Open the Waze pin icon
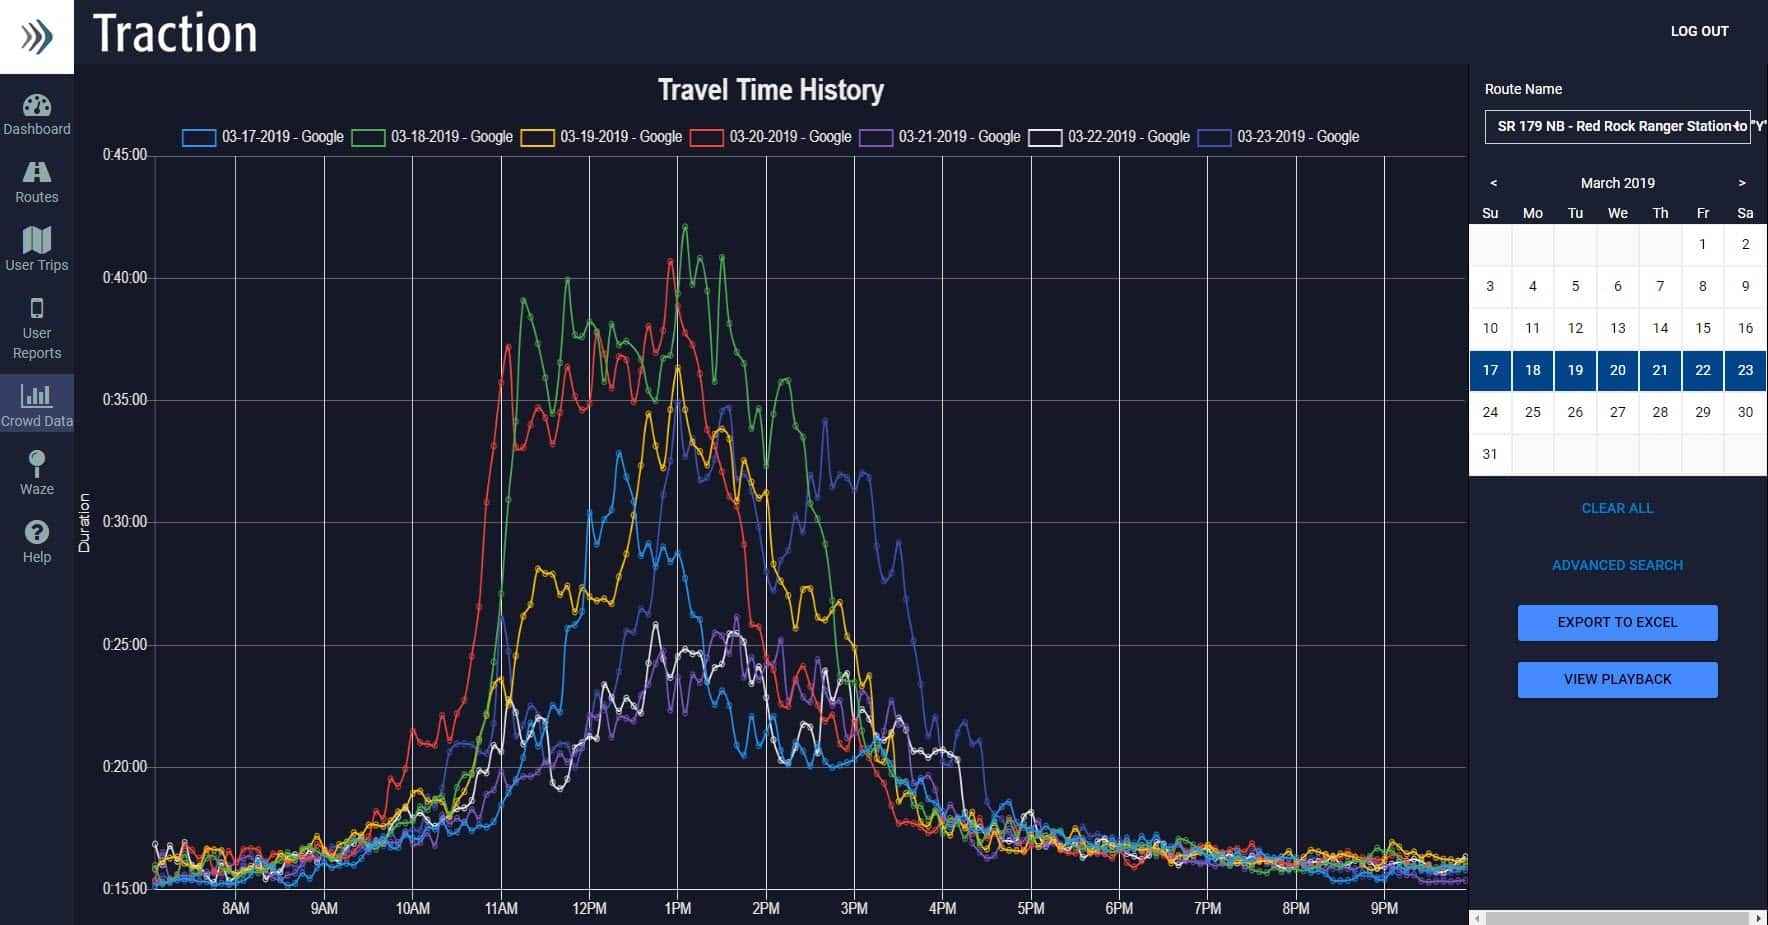This screenshot has width=1768, height=925. pos(37,464)
